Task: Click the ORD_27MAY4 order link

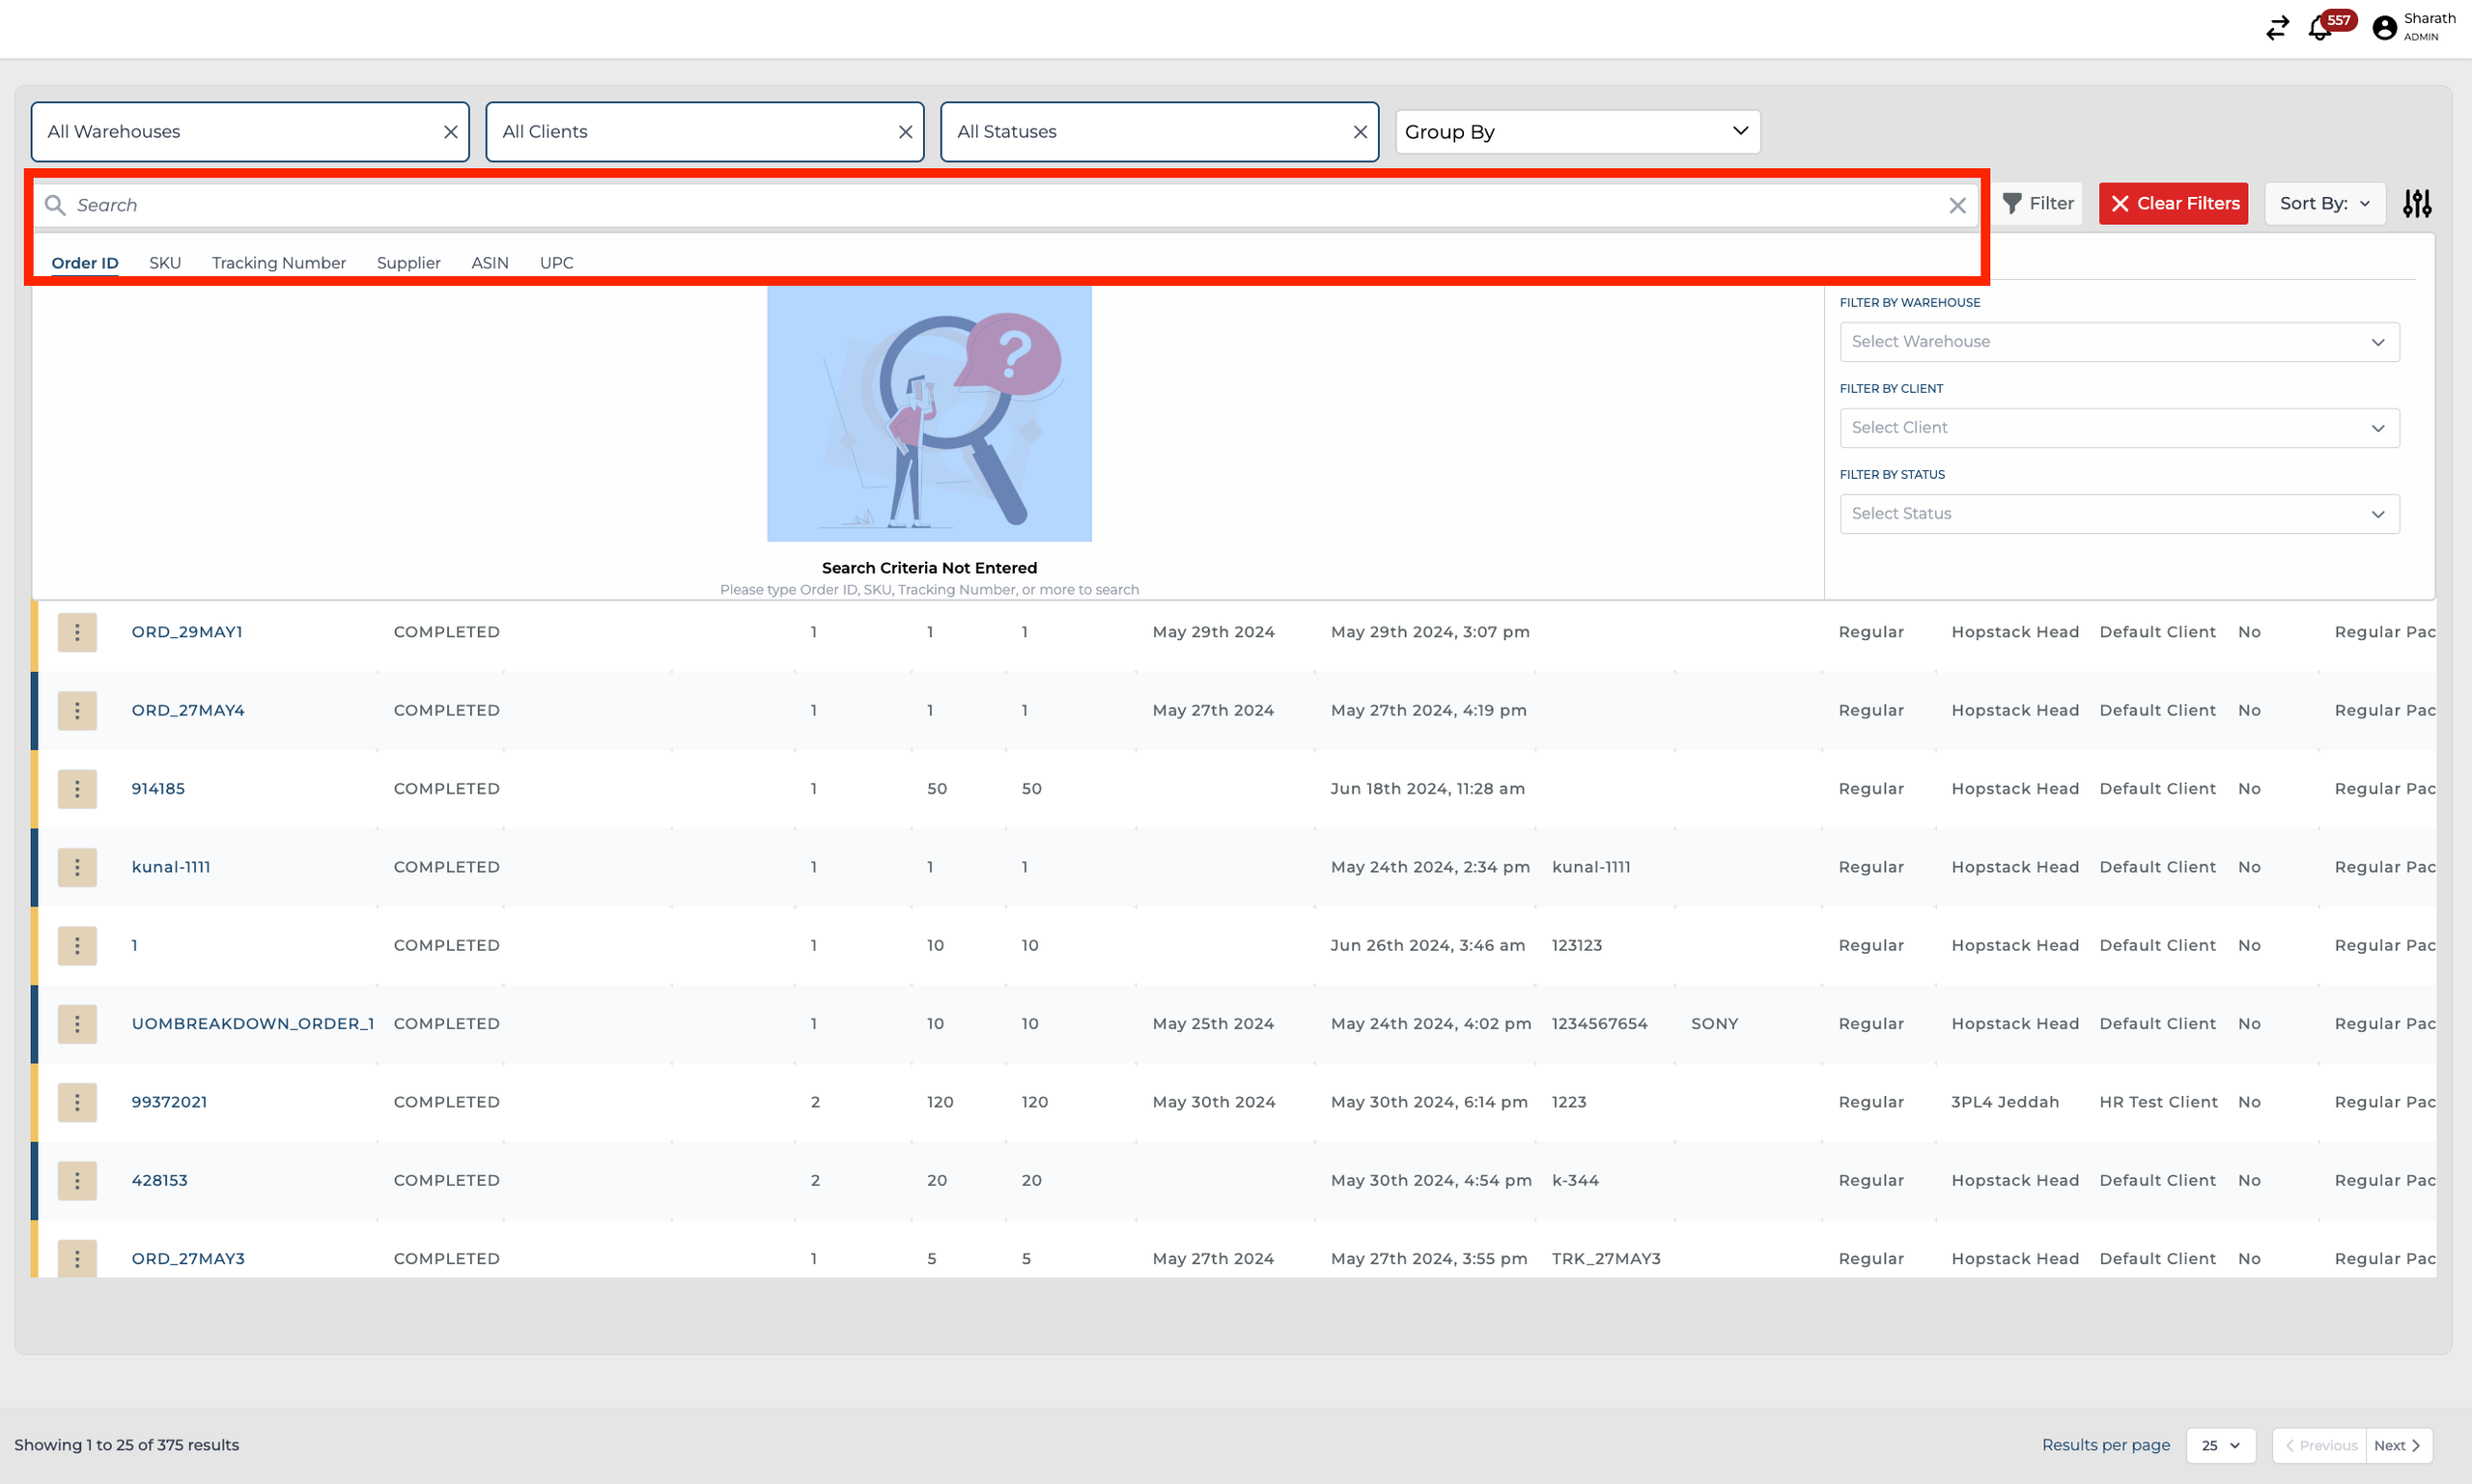Action: point(187,710)
